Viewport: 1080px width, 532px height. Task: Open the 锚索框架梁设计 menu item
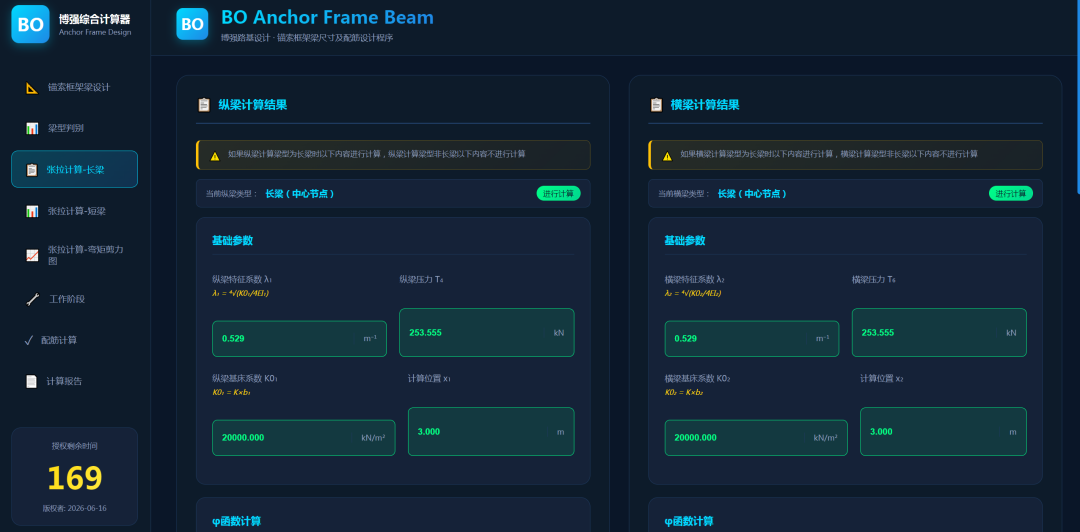point(74,88)
